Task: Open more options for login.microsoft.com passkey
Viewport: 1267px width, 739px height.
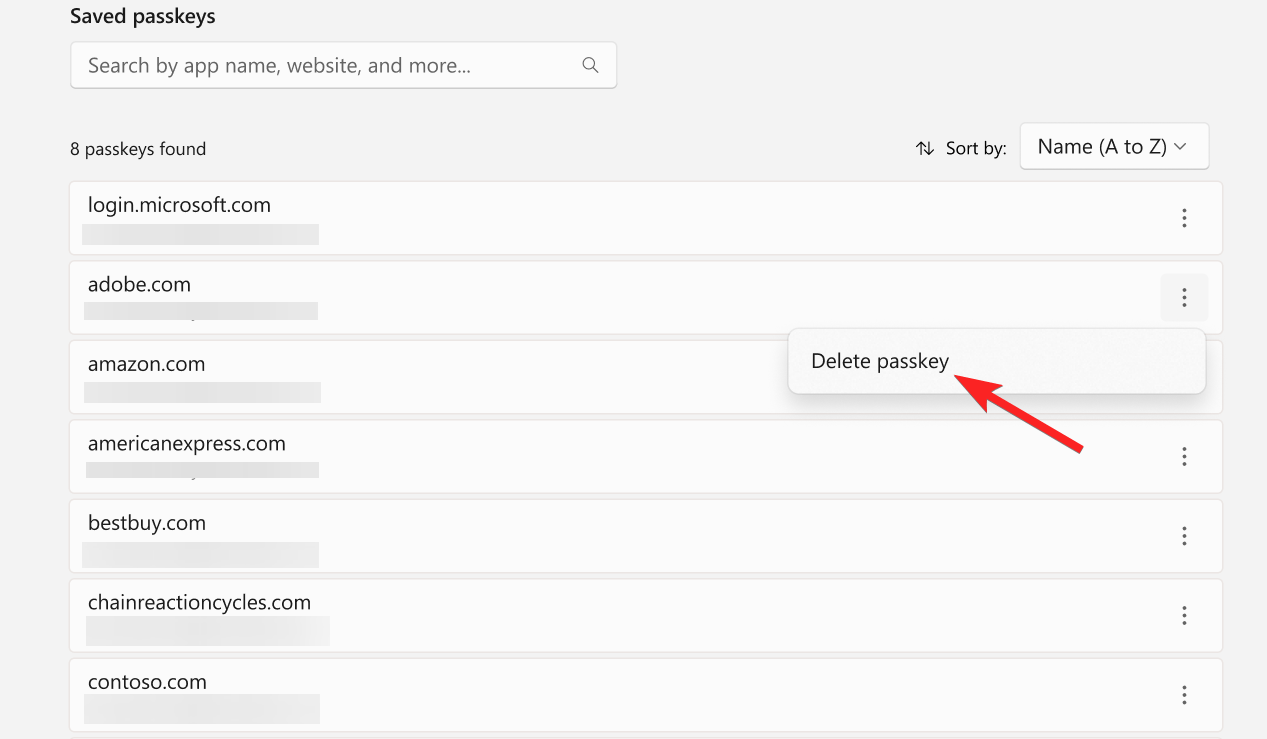Action: tap(1184, 218)
